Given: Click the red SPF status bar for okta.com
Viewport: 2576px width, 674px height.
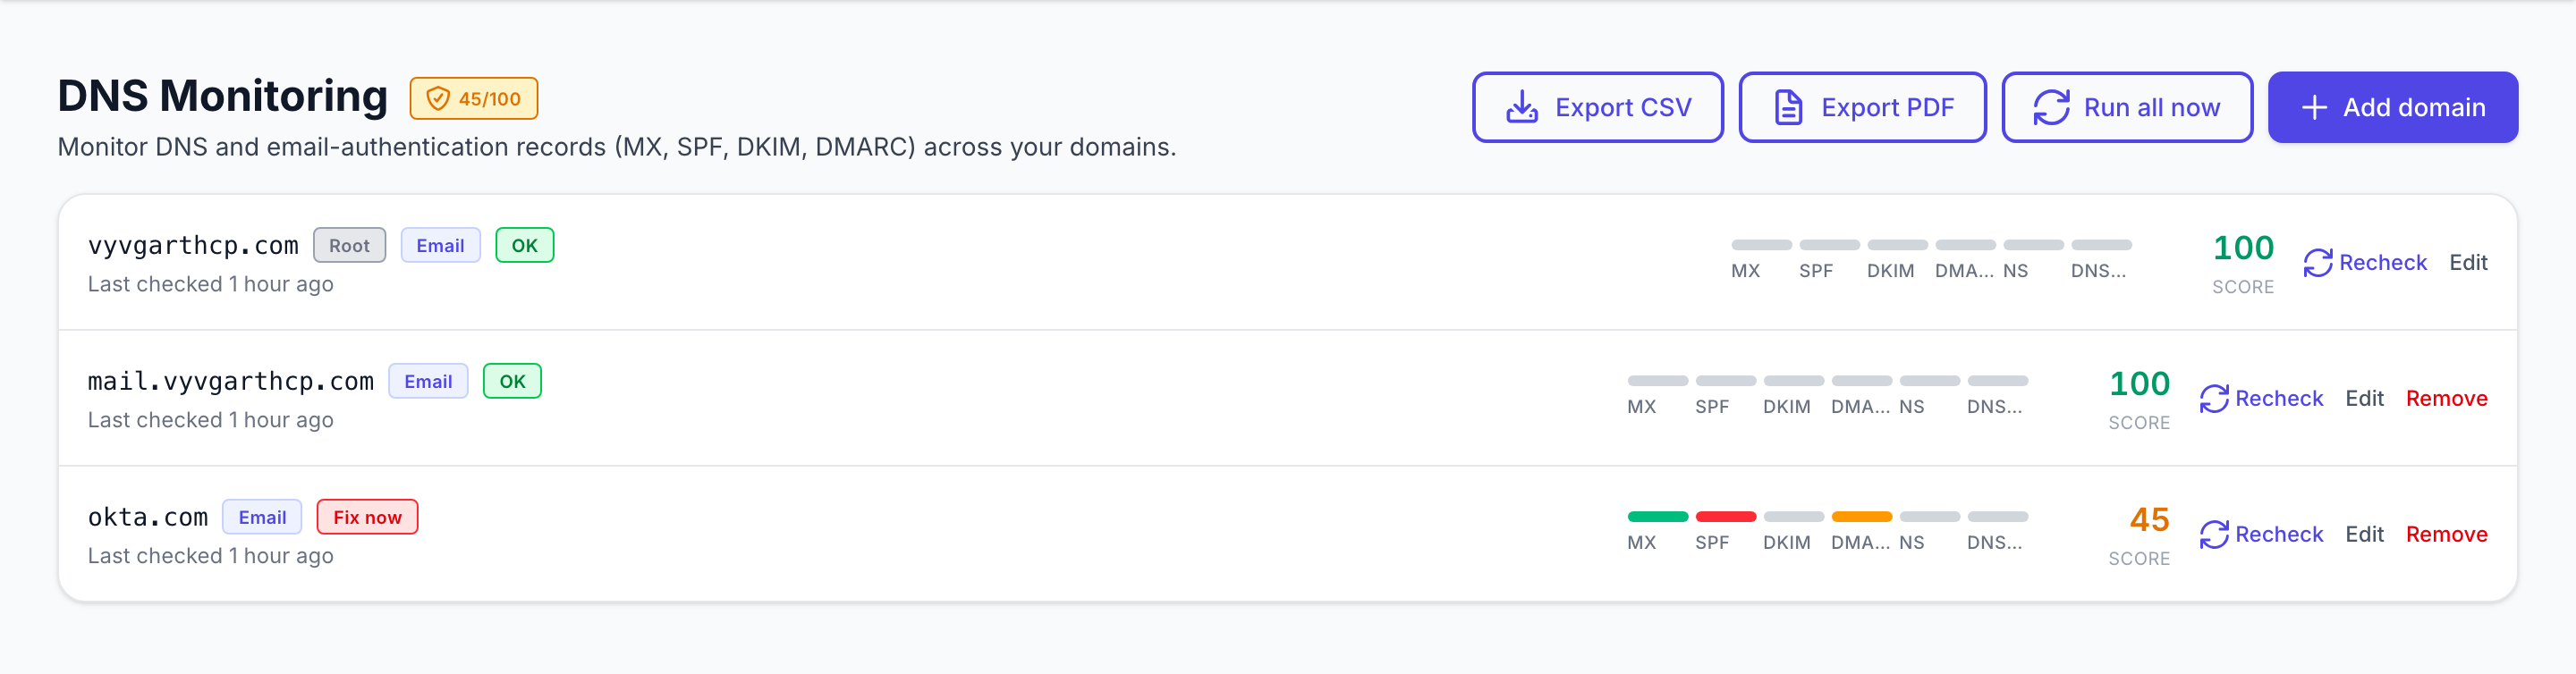Looking at the screenshot, I should point(1725,516).
